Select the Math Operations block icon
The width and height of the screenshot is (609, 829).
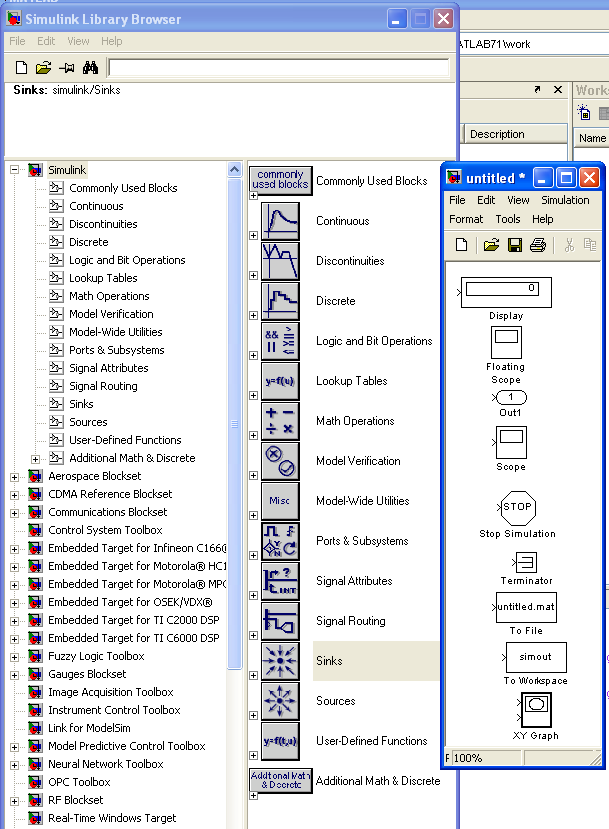(280, 421)
